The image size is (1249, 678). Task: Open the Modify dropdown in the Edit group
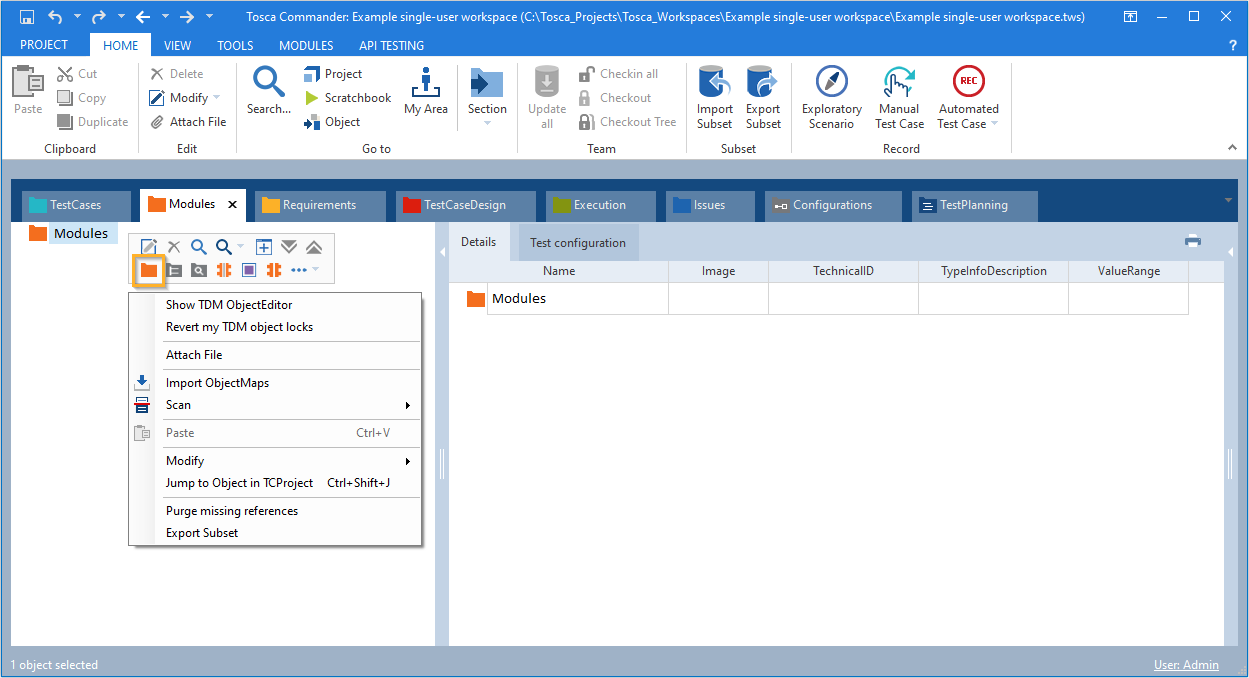pos(187,98)
